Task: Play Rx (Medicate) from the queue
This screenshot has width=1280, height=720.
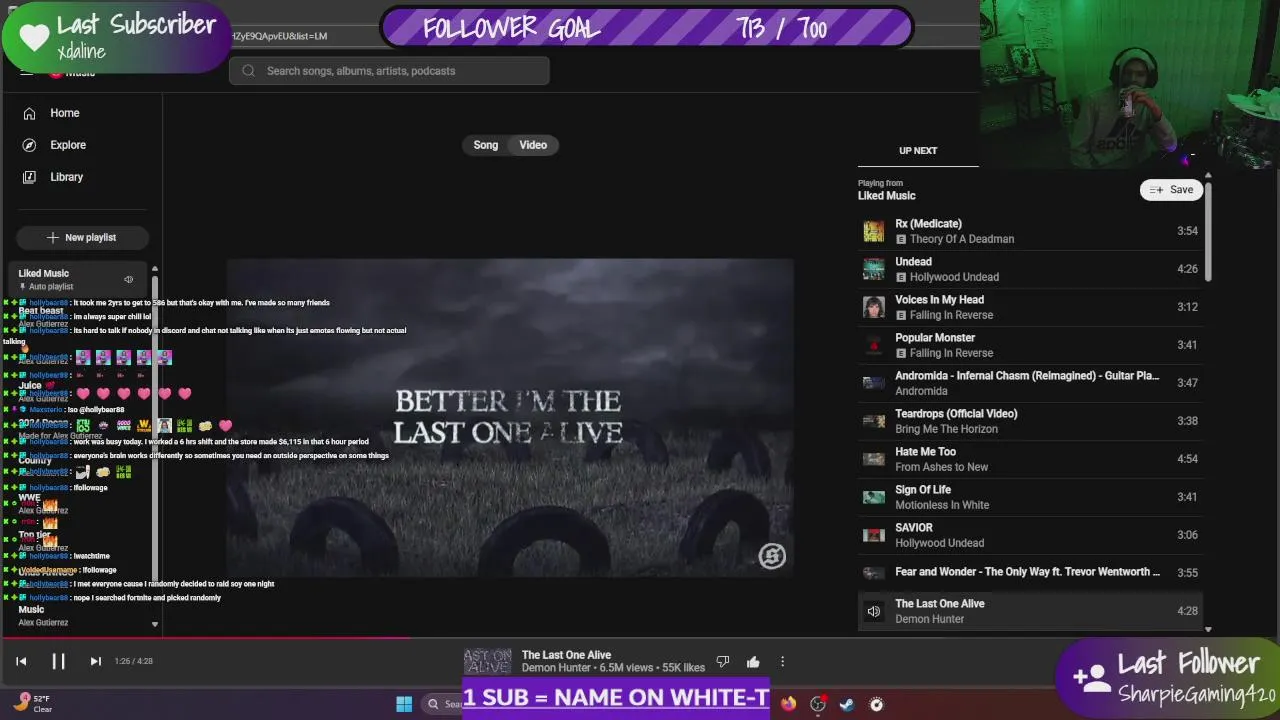Action: tap(1030, 231)
